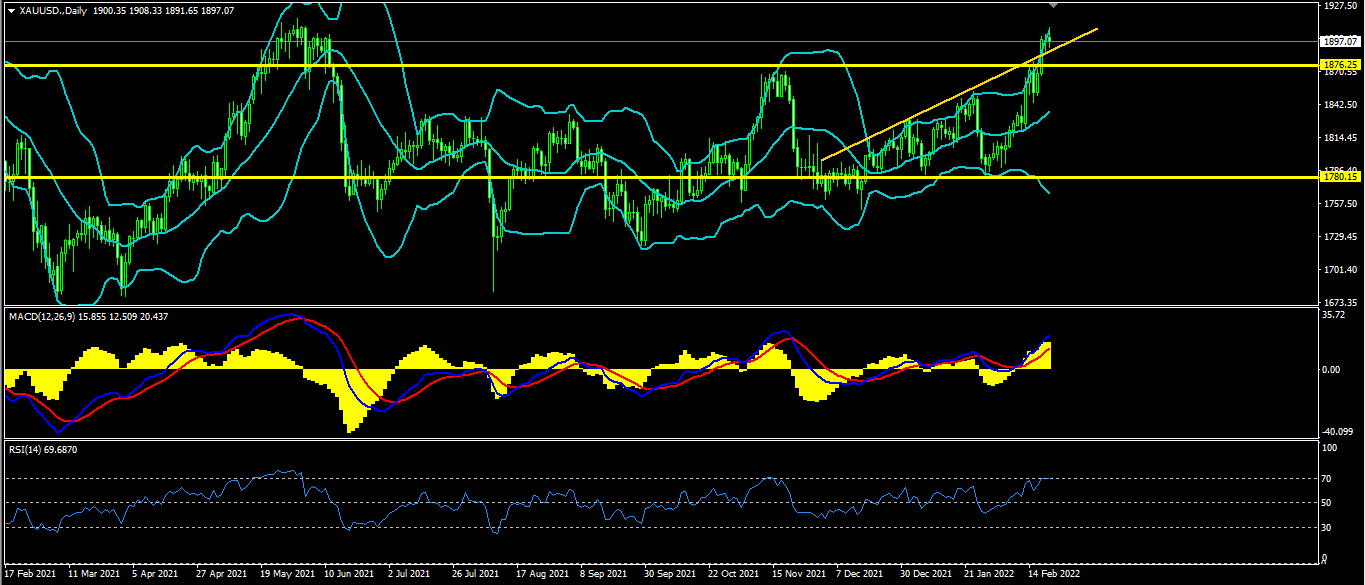
Task: Click the 26 Jul 2021 date label
Action: [475, 575]
